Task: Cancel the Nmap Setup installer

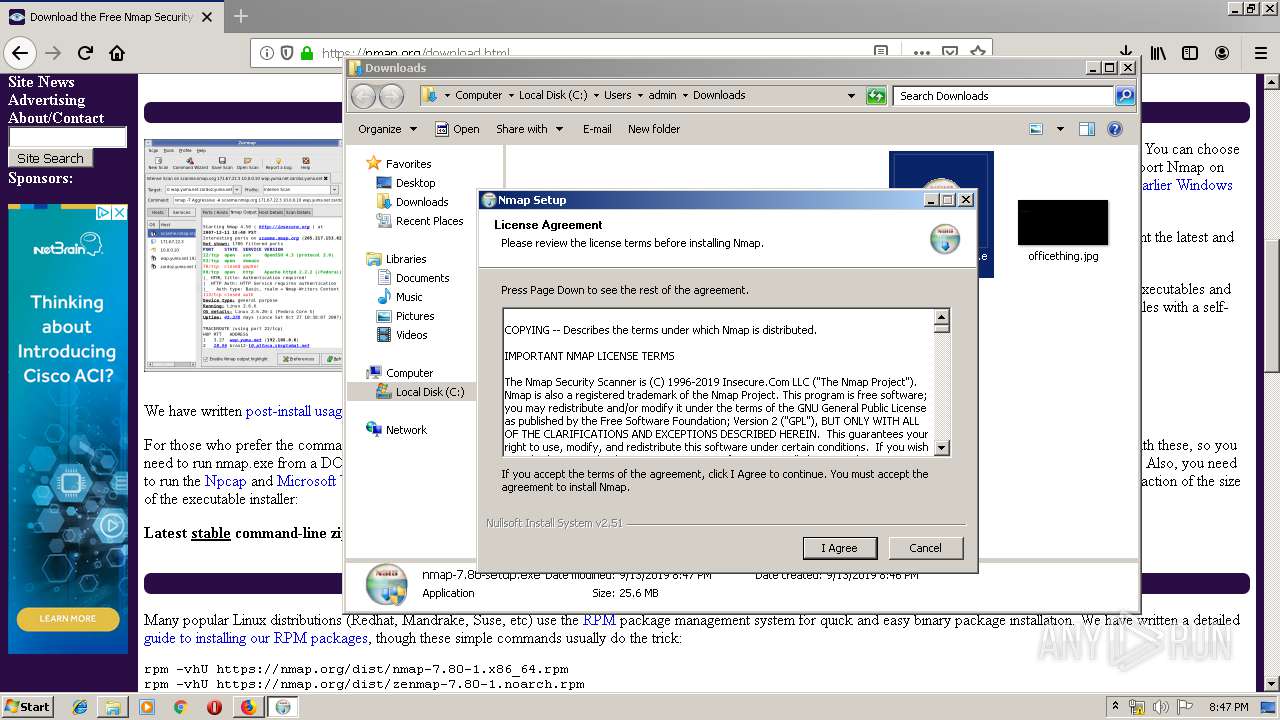Action: (x=925, y=548)
